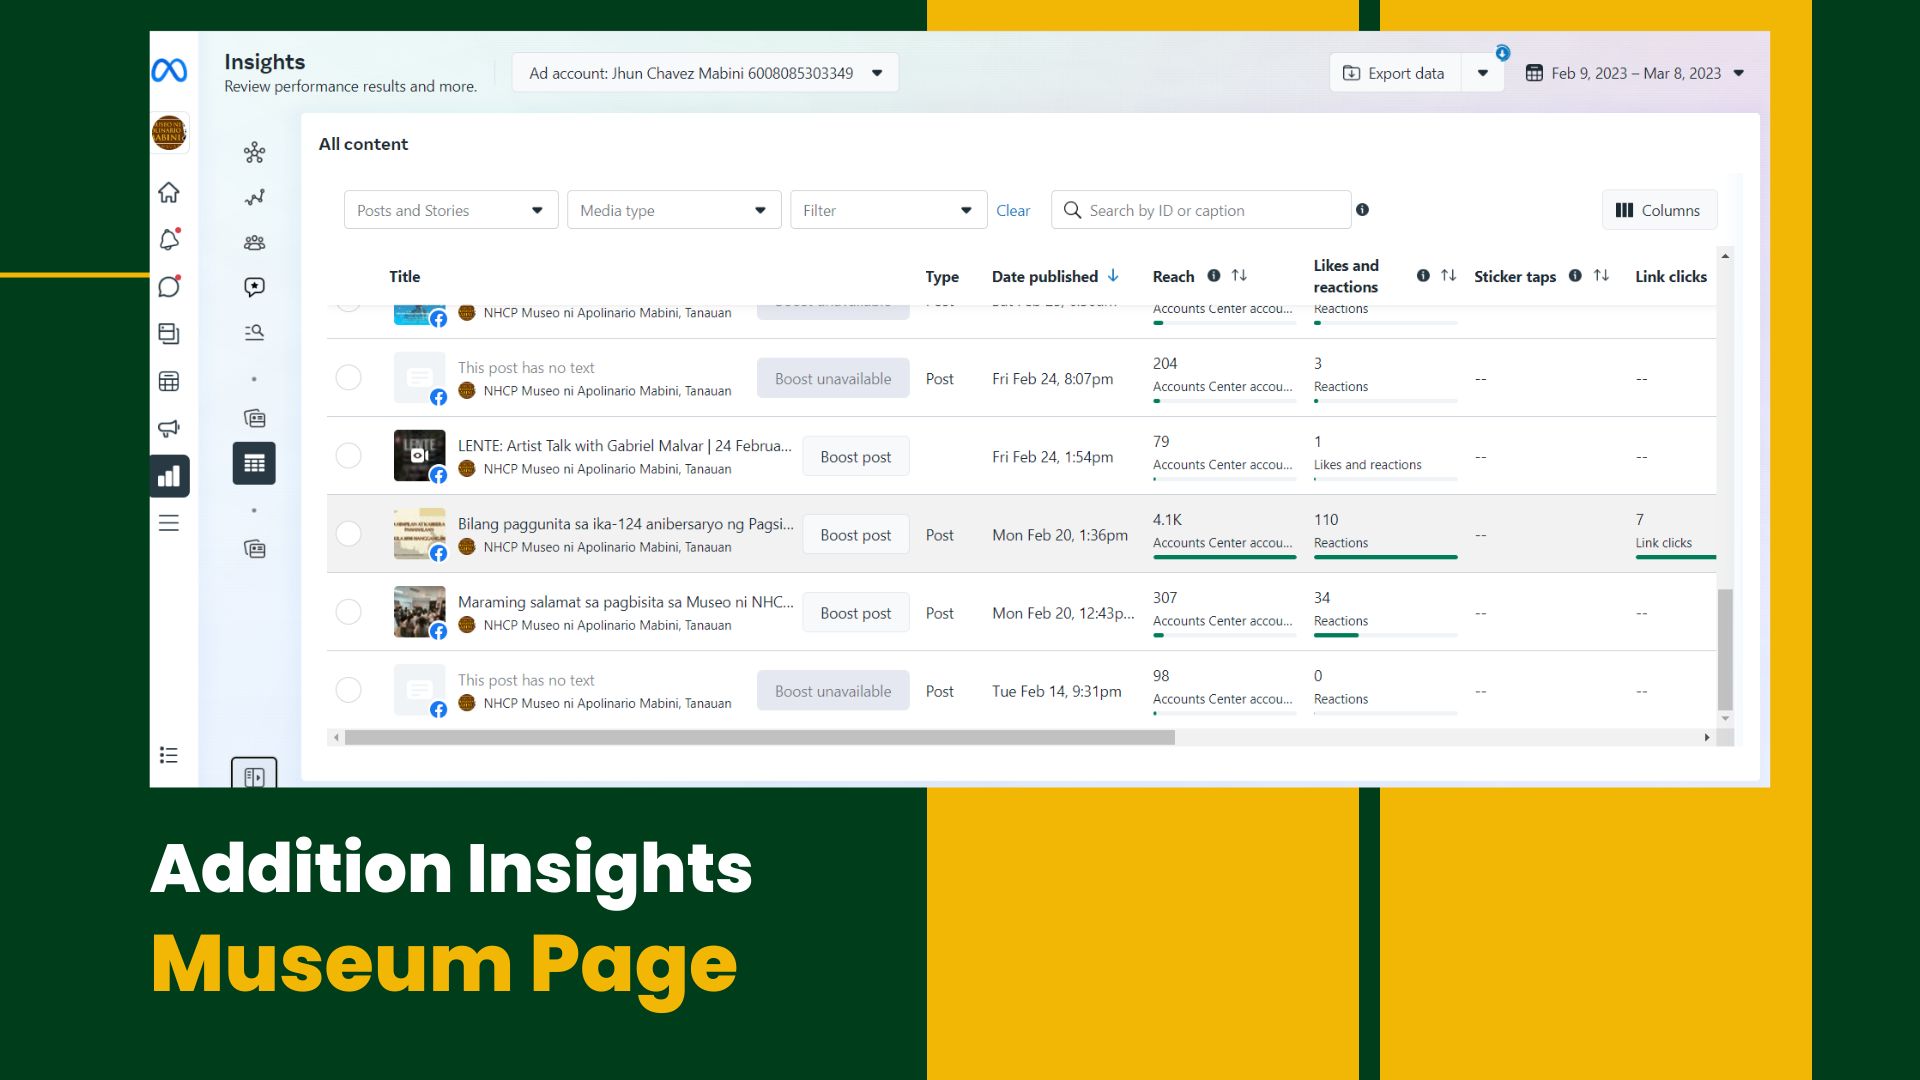1920x1080 pixels.
Task: Click the Clear filters link
Action: 1012,211
